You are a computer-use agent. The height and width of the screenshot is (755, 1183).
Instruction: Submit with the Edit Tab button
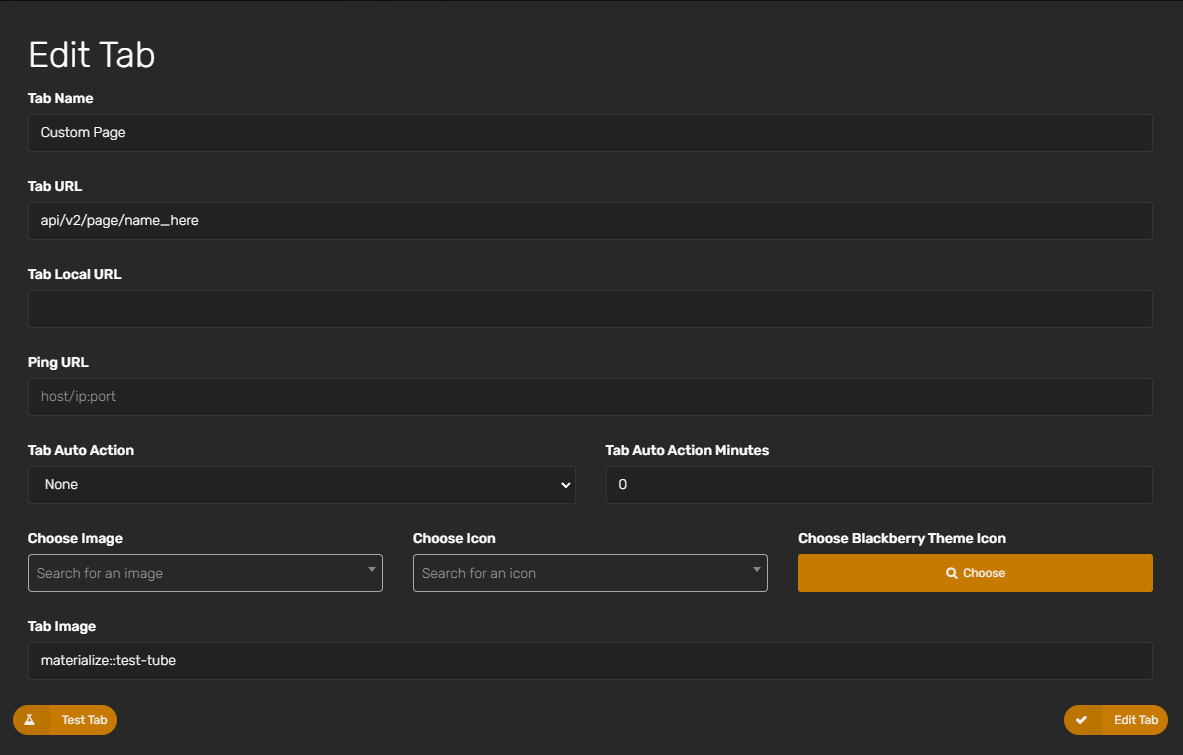pyautogui.click(x=1116, y=720)
